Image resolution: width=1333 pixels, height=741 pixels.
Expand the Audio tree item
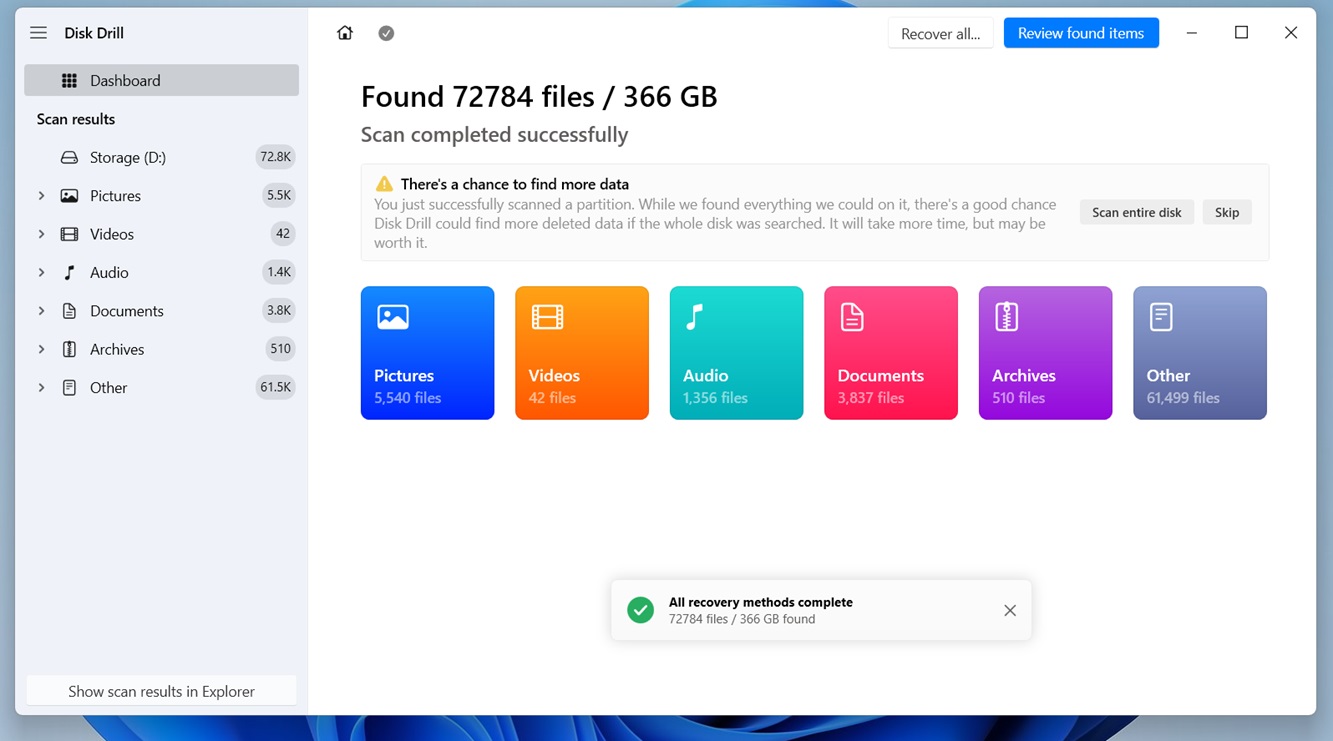pos(41,272)
